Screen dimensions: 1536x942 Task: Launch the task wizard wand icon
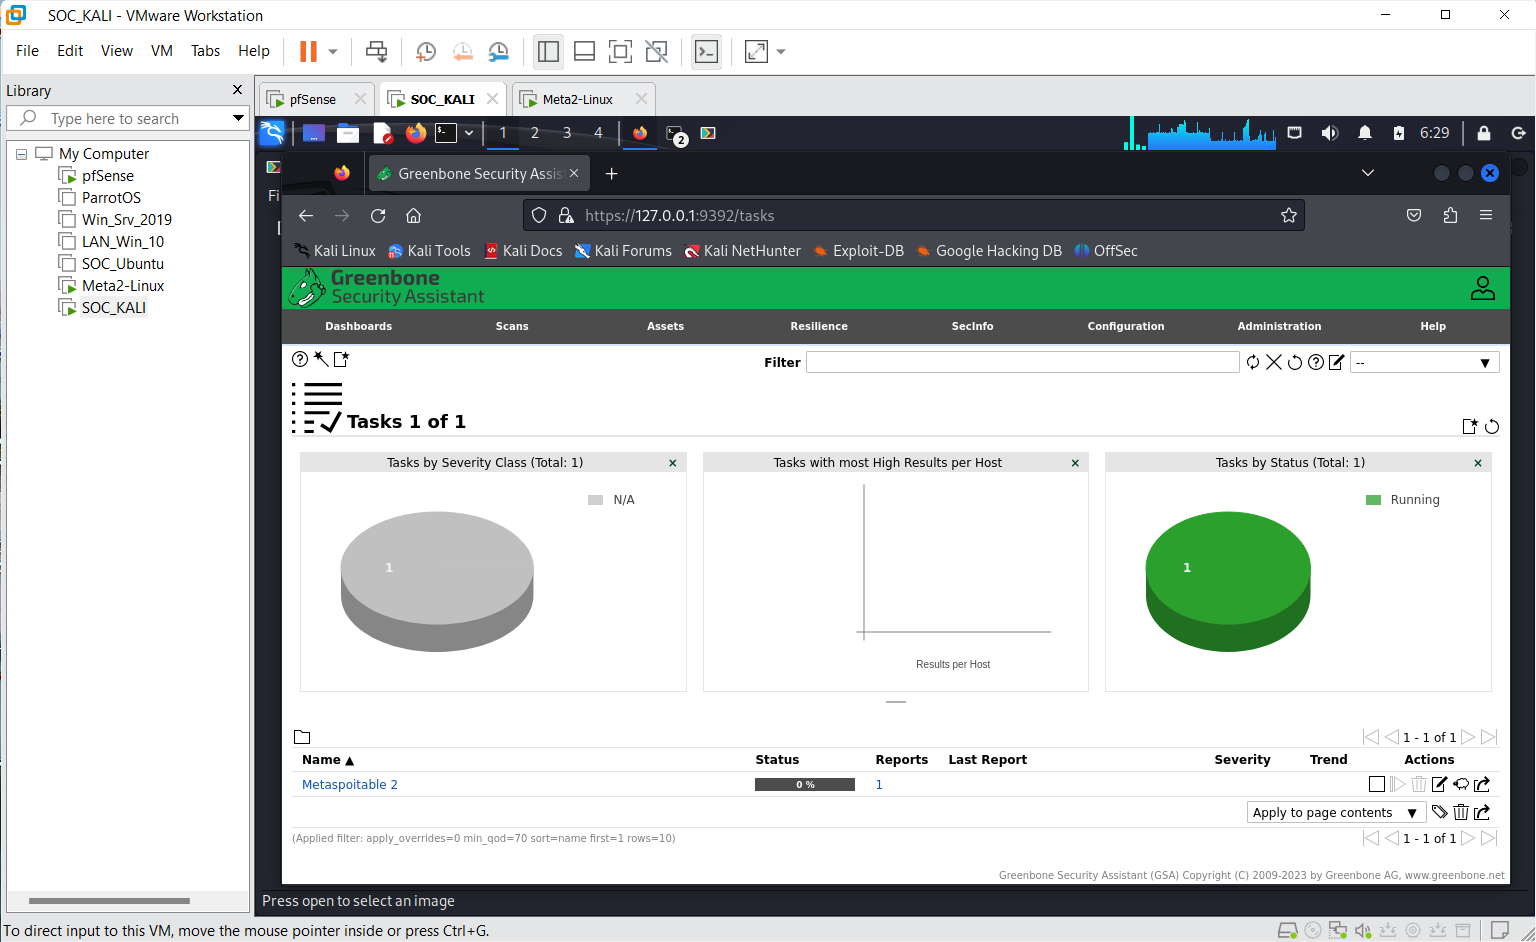(x=321, y=359)
